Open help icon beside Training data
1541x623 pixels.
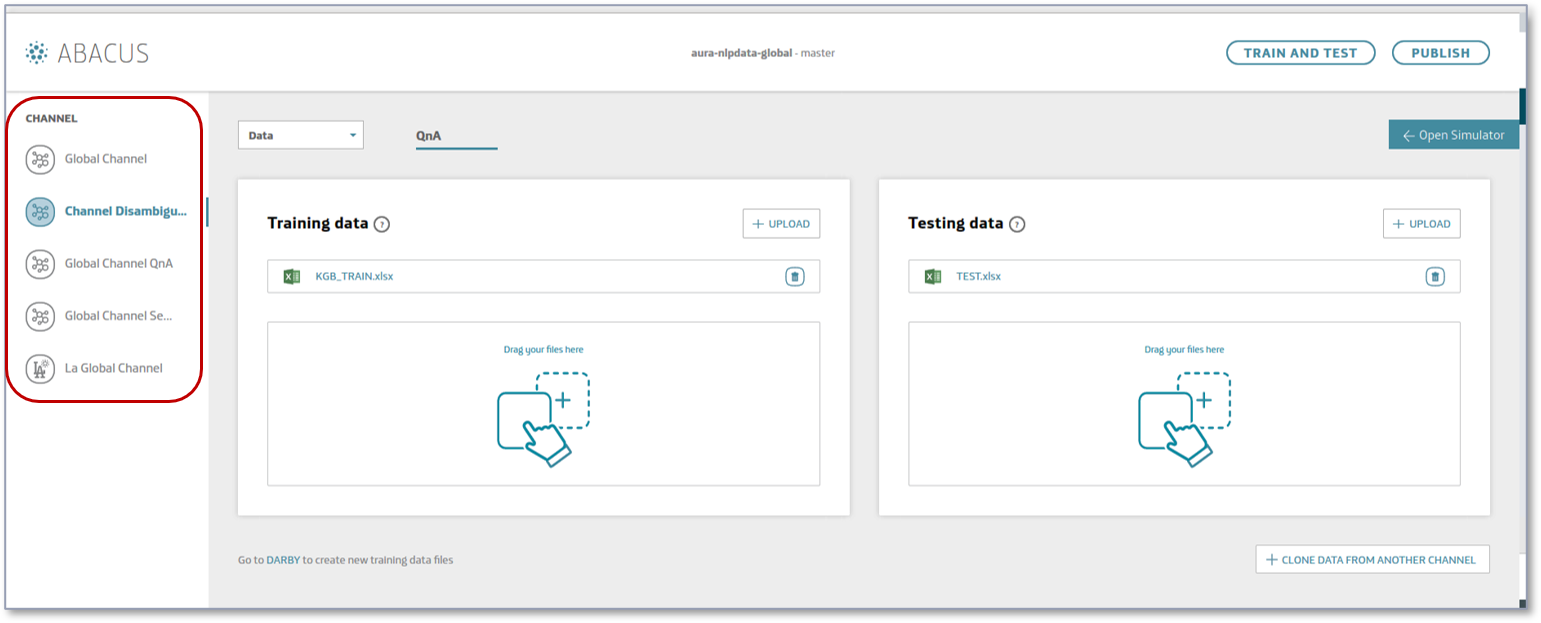[382, 224]
